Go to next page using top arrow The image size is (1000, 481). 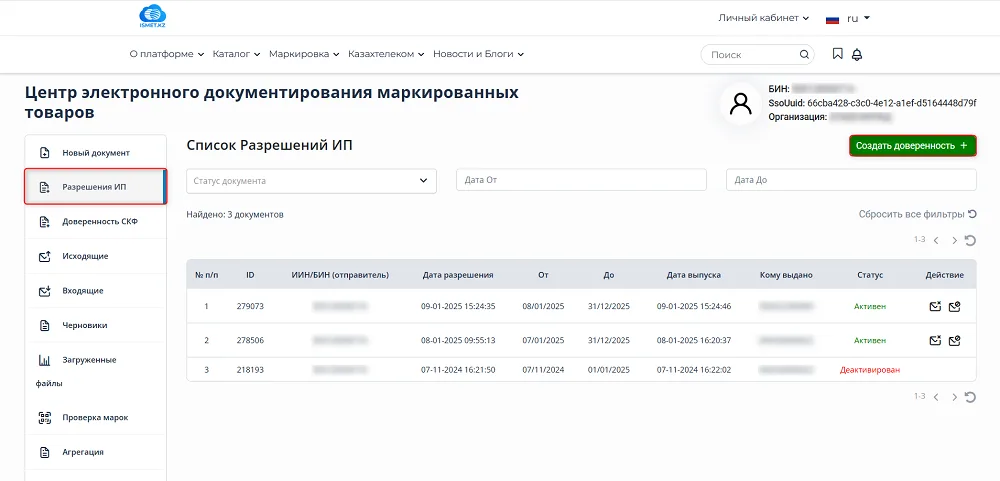(x=955, y=240)
